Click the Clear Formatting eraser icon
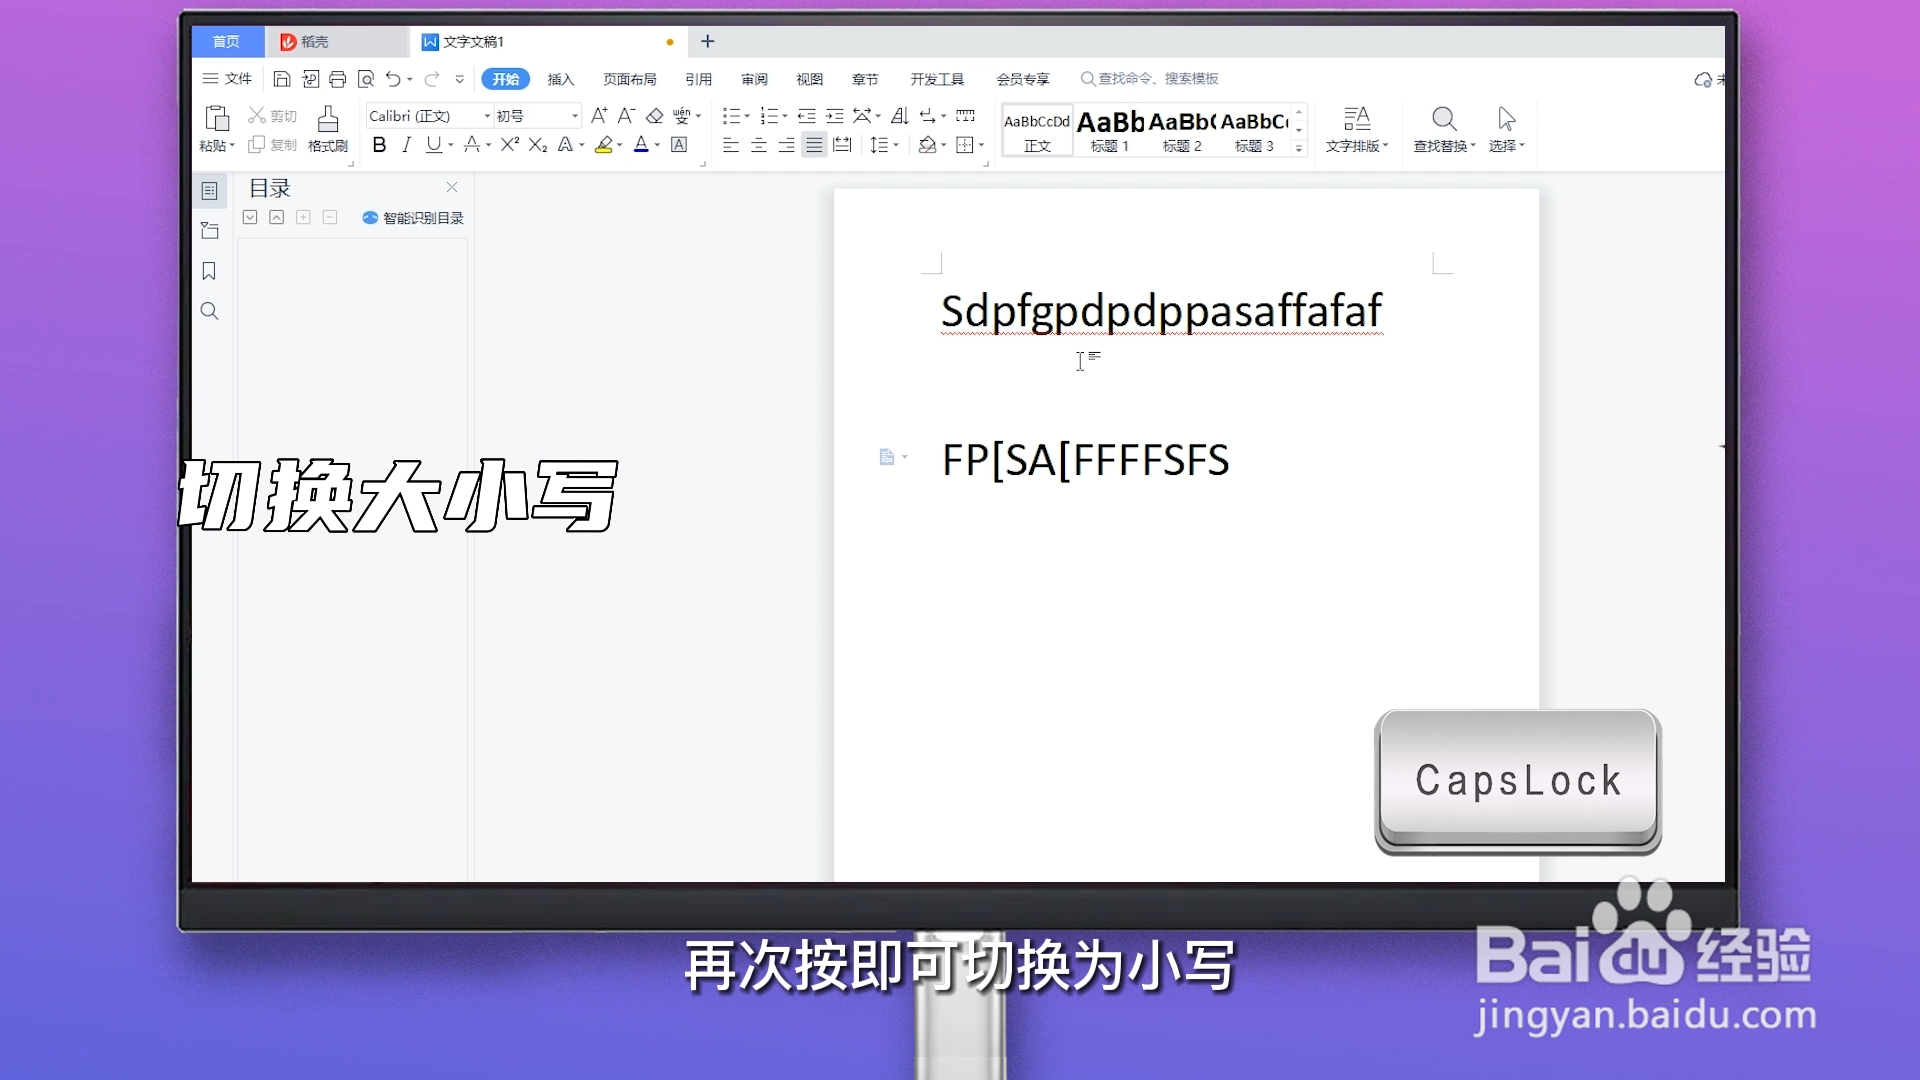This screenshot has height=1080, width=1920. (x=655, y=116)
